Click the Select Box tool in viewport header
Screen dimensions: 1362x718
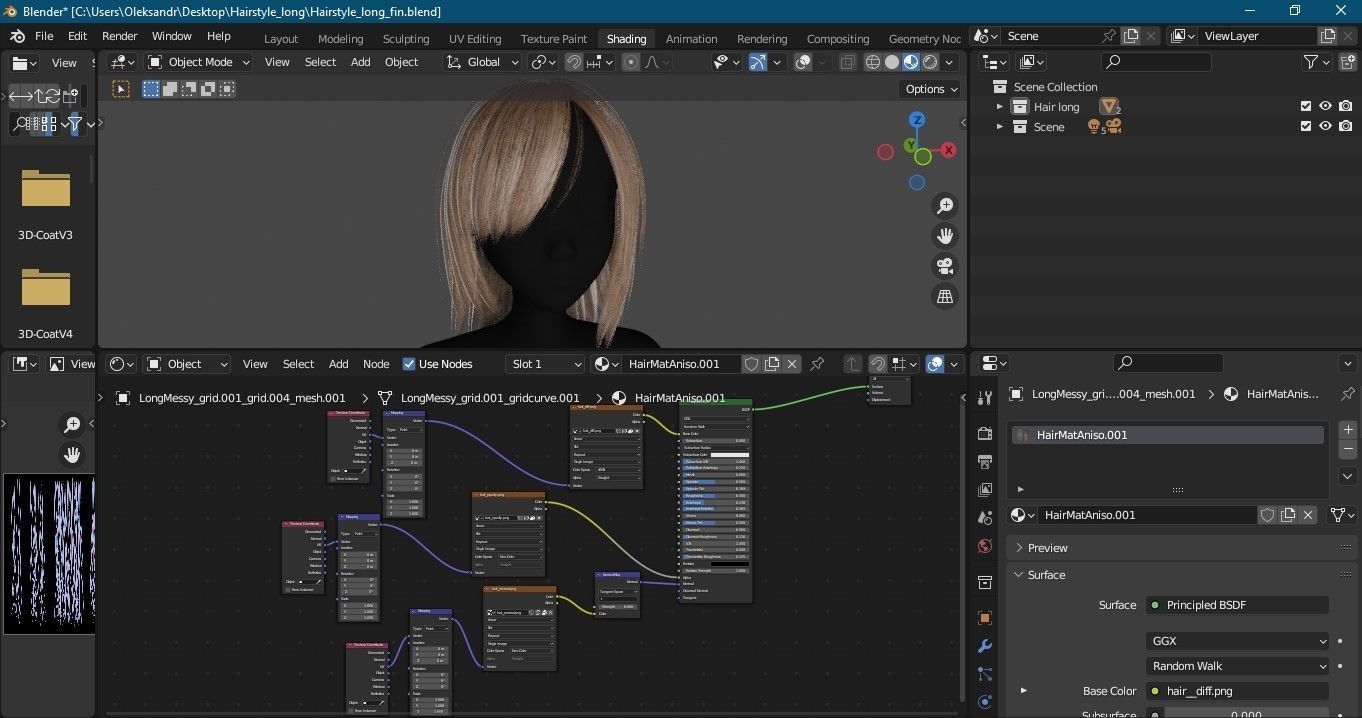pos(151,89)
